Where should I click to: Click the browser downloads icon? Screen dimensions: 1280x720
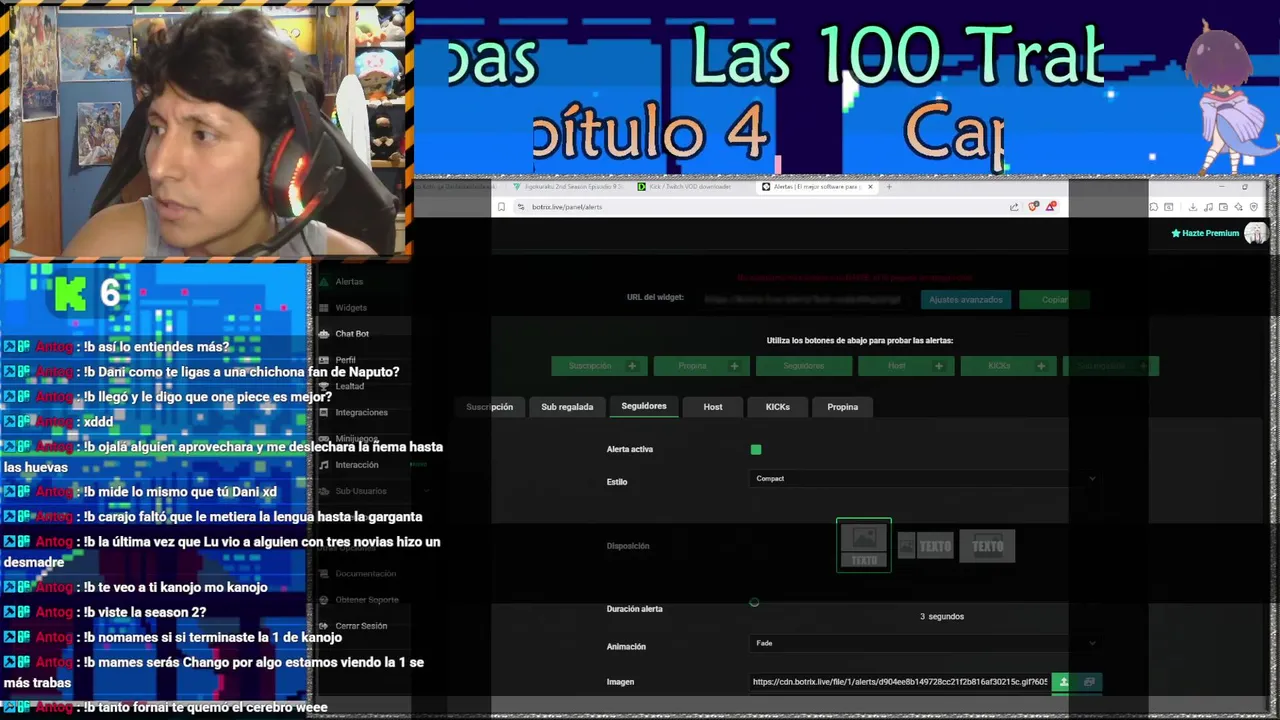pyautogui.click(x=1193, y=207)
